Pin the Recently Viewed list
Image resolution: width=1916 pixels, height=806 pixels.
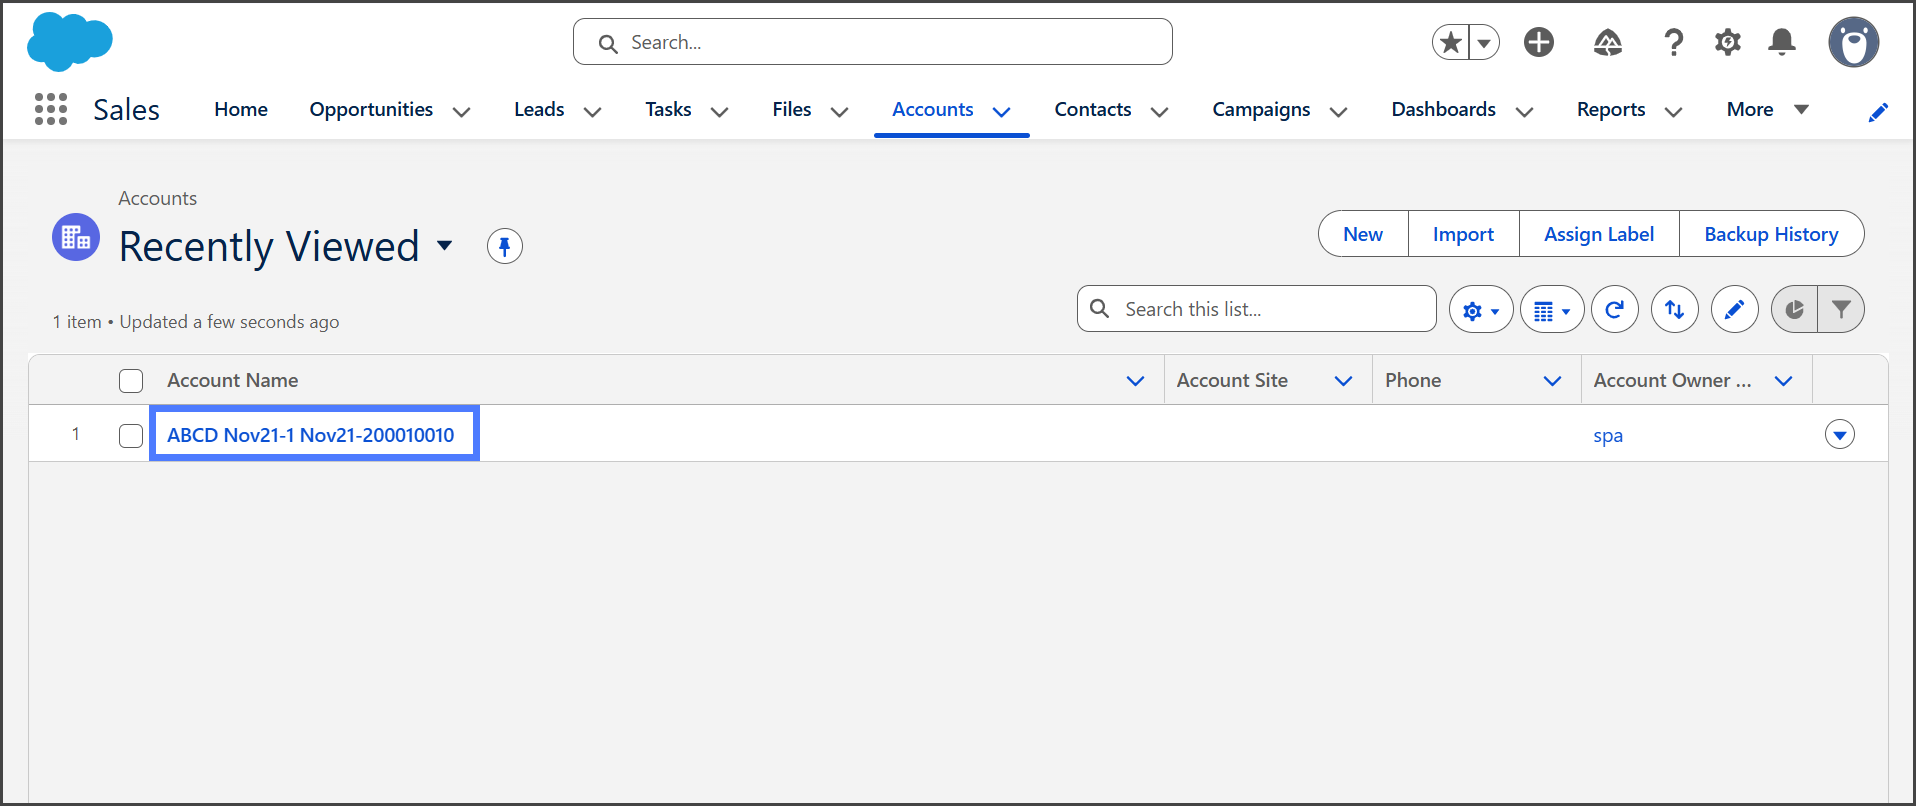pyautogui.click(x=504, y=246)
